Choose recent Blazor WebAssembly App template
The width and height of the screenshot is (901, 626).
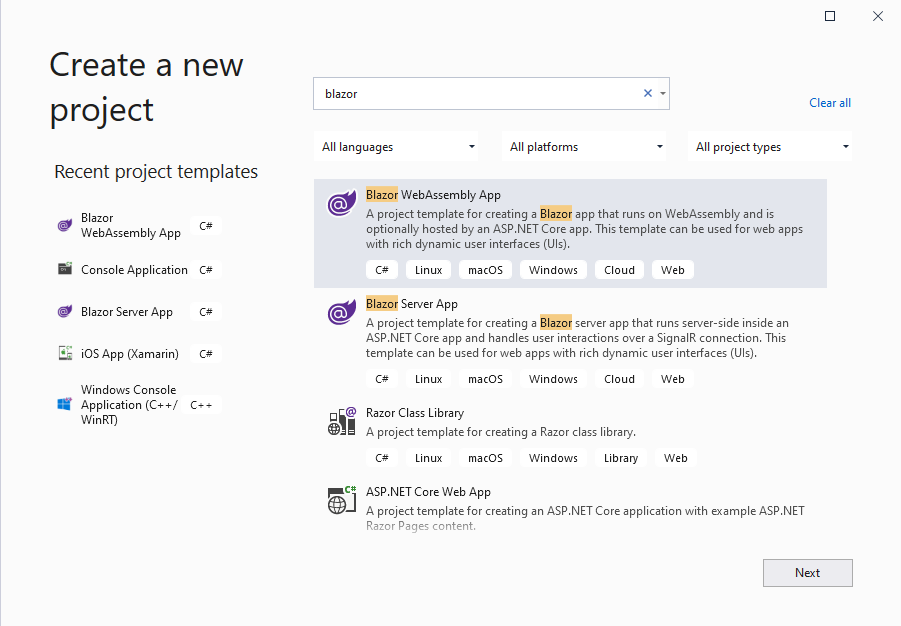pyautogui.click(x=130, y=225)
